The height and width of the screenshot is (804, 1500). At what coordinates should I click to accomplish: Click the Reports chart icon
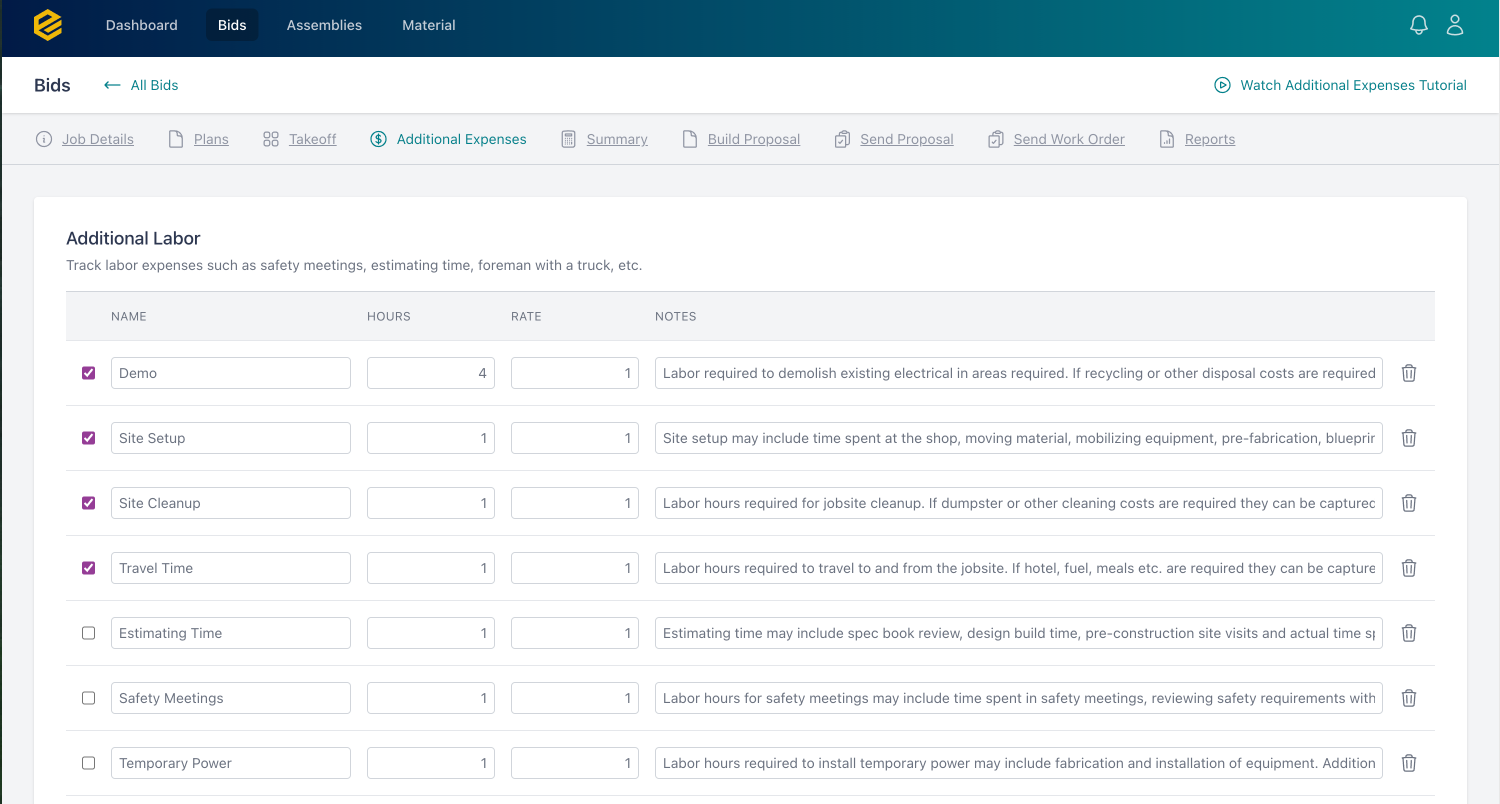pos(1167,139)
